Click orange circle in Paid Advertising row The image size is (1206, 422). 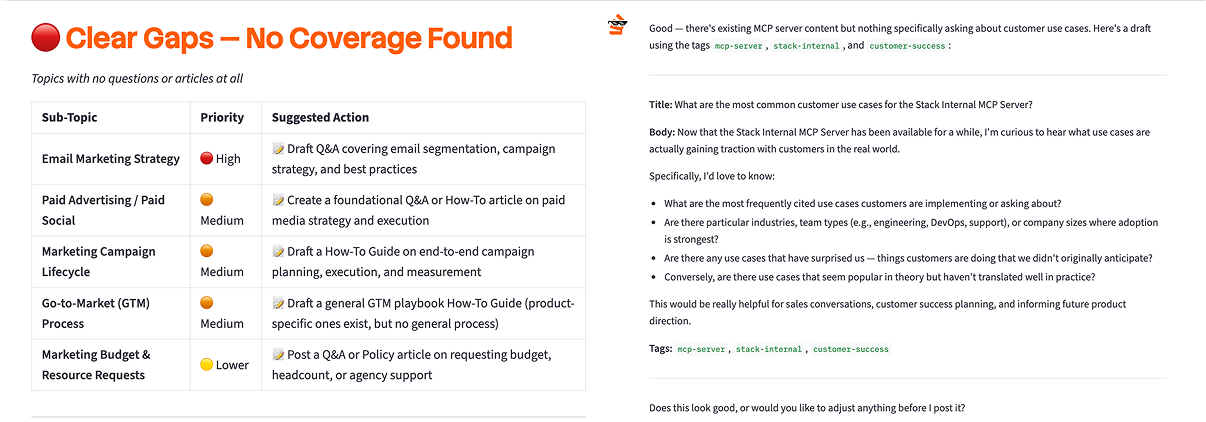207,200
